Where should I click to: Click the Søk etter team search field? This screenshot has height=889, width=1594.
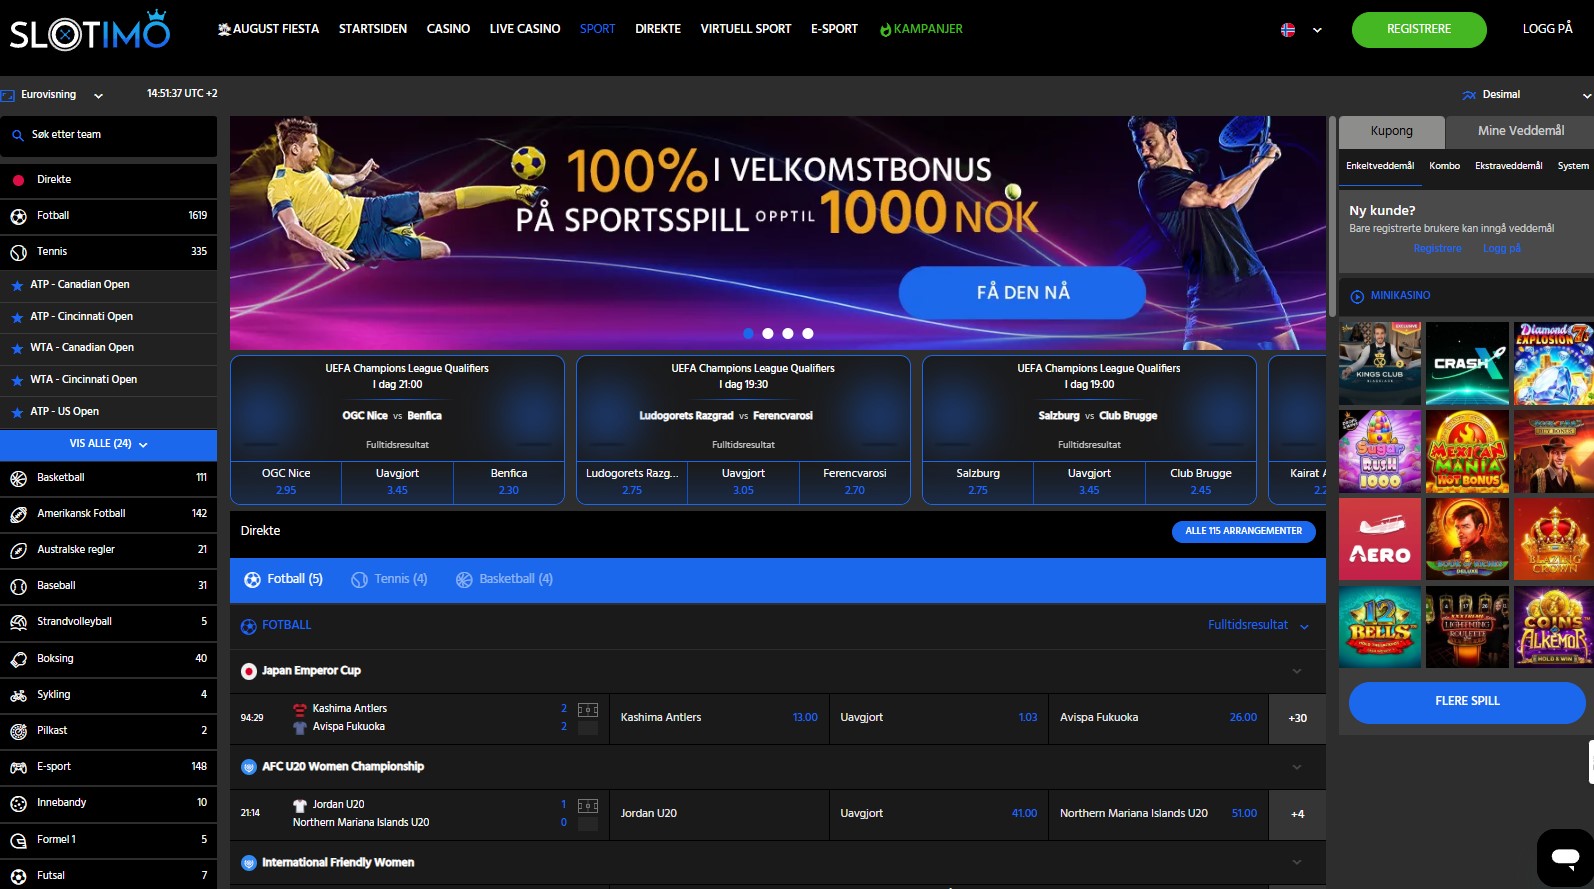tap(108, 135)
